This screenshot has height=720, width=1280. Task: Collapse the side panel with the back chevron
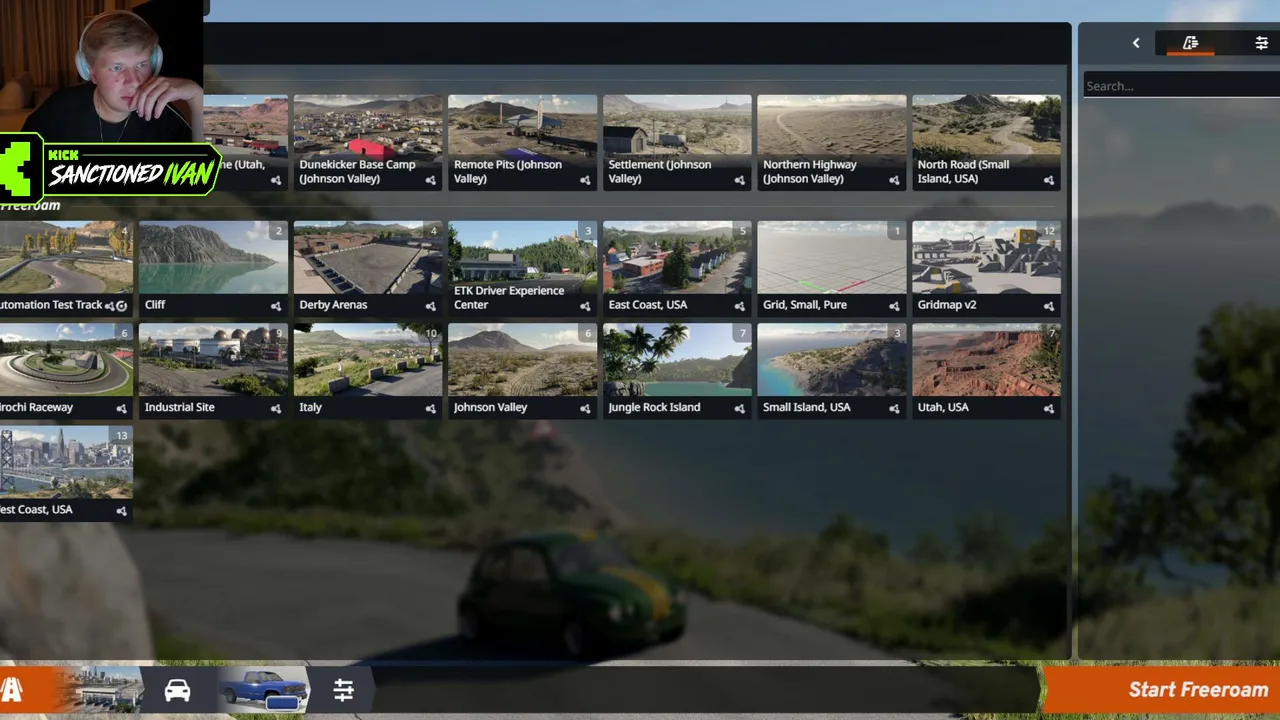pyautogui.click(x=1136, y=43)
